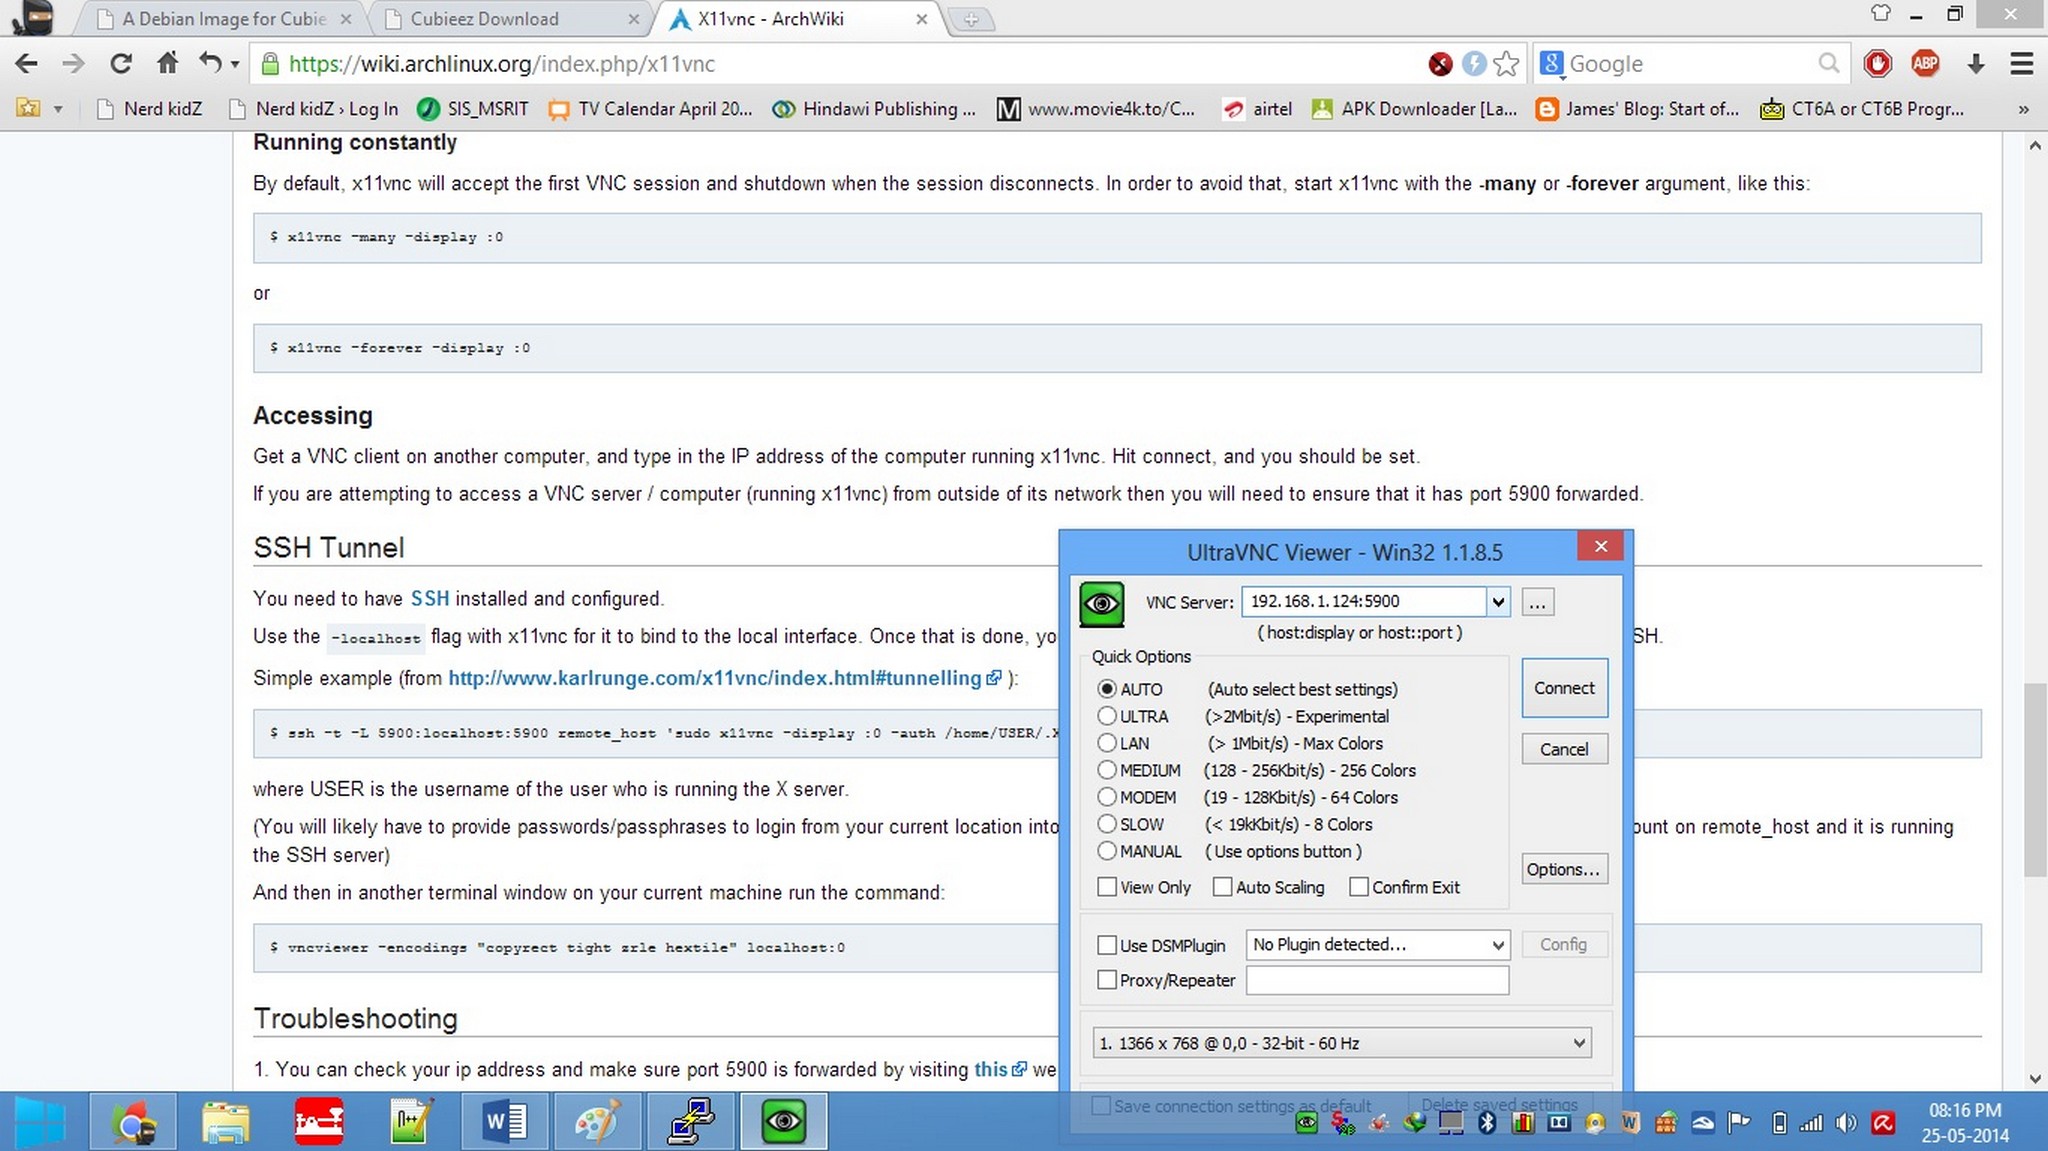The width and height of the screenshot is (2048, 1151).
Task: Open the bookmarks folder dropdown arrow
Action: pyautogui.click(x=58, y=109)
